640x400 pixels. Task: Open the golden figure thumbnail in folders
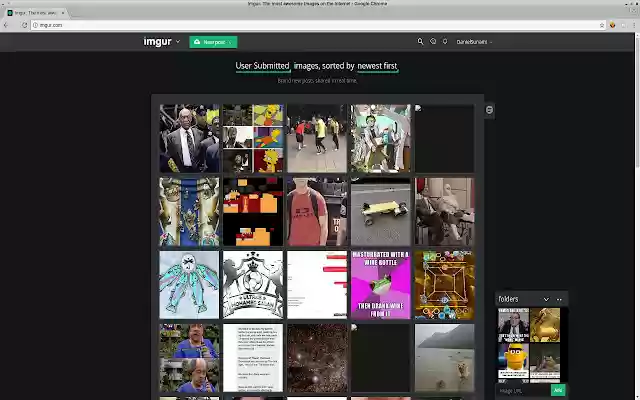[545, 325]
